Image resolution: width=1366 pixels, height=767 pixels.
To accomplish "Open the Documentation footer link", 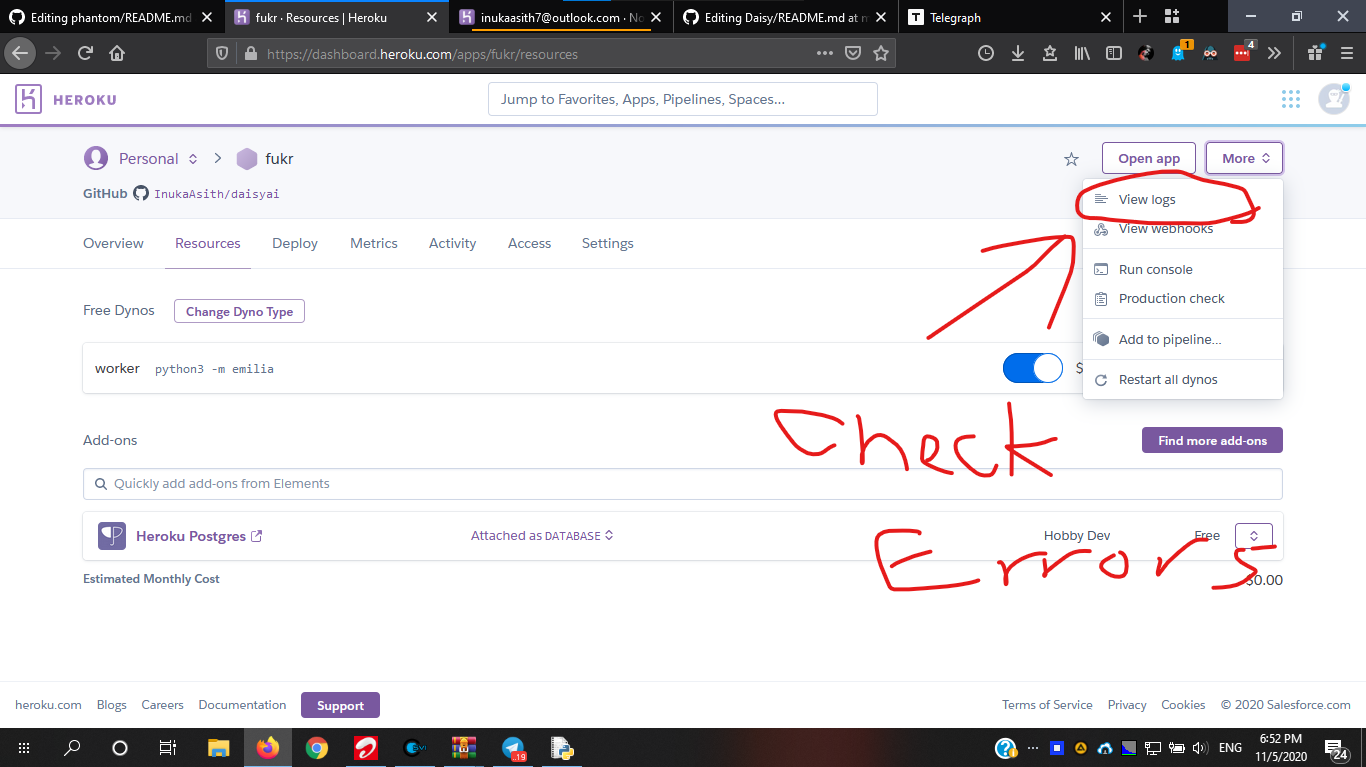I will 242,705.
